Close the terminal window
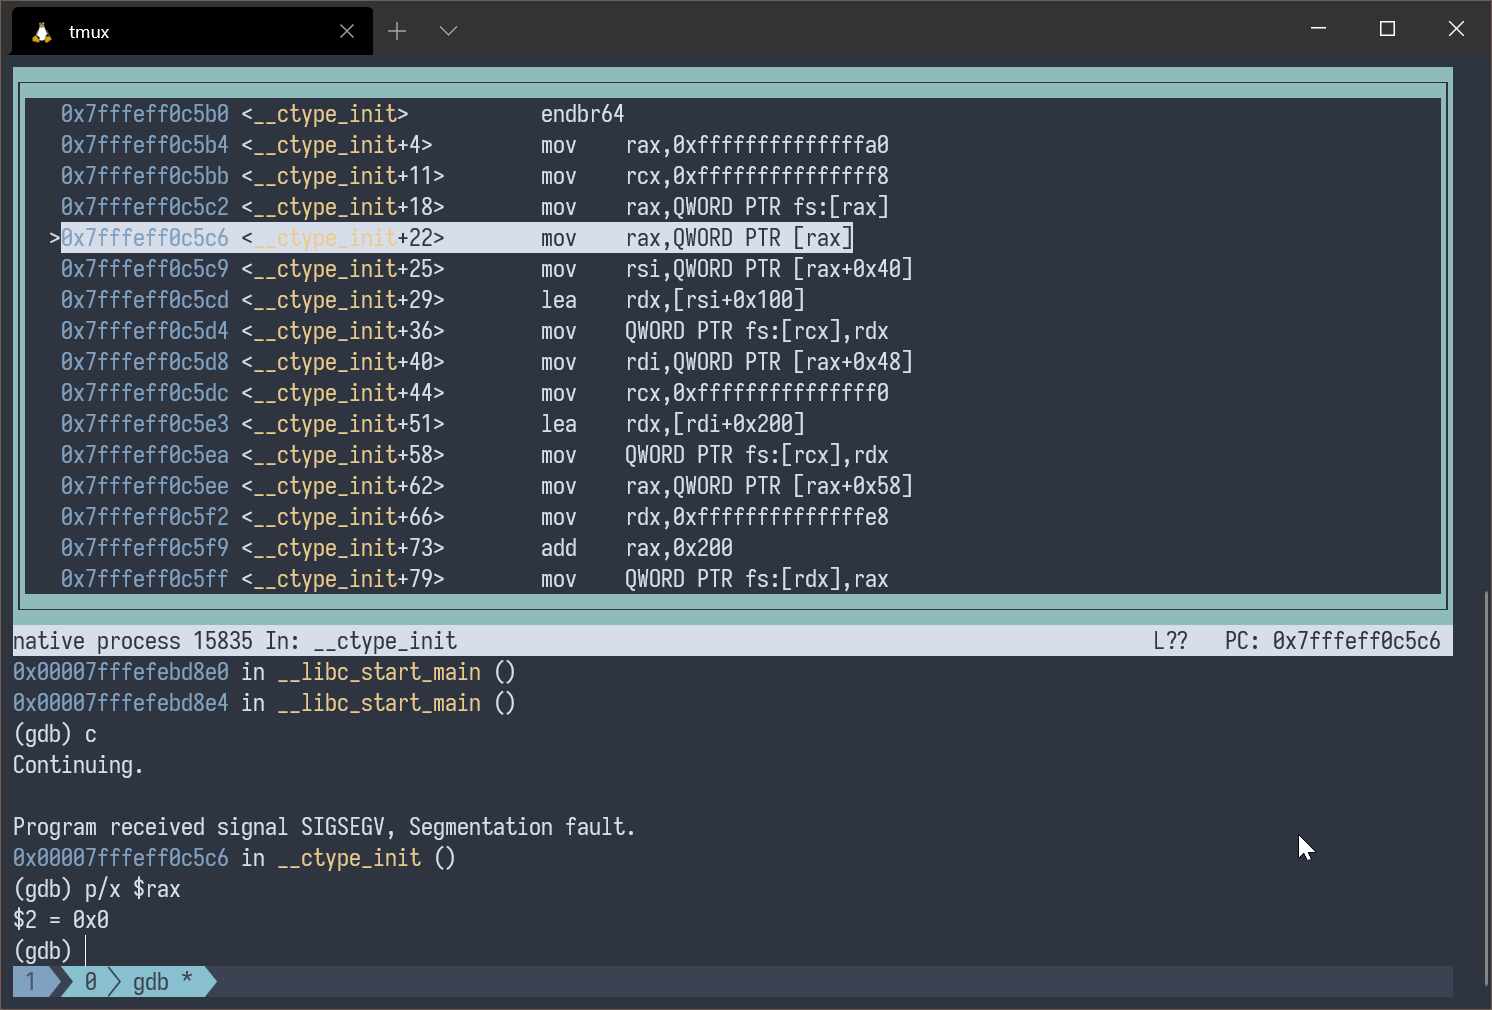Viewport: 1492px width, 1010px height. pos(1456,29)
